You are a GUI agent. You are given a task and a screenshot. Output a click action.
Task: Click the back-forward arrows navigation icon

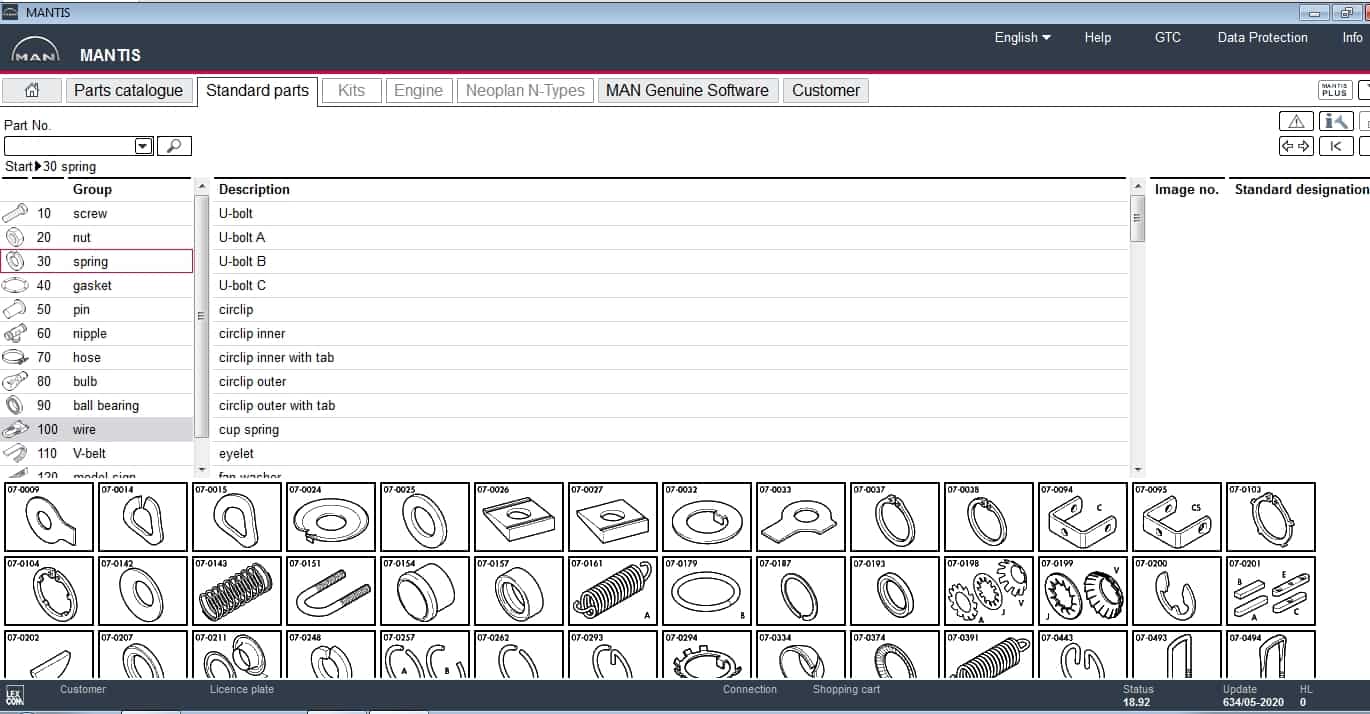1295,145
